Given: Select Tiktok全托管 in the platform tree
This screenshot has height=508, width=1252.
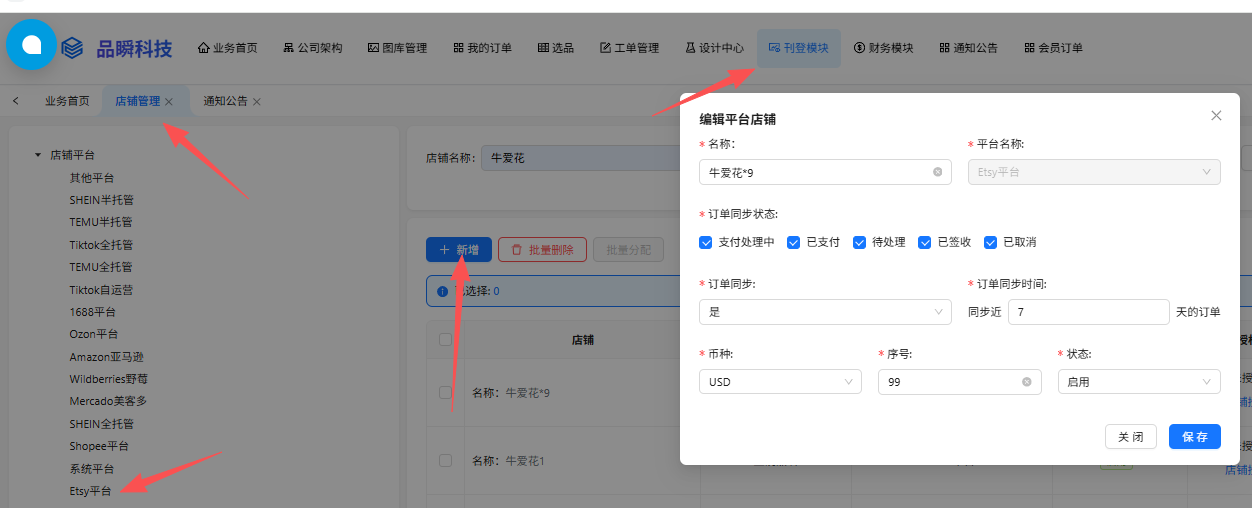Looking at the screenshot, I should (x=101, y=245).
